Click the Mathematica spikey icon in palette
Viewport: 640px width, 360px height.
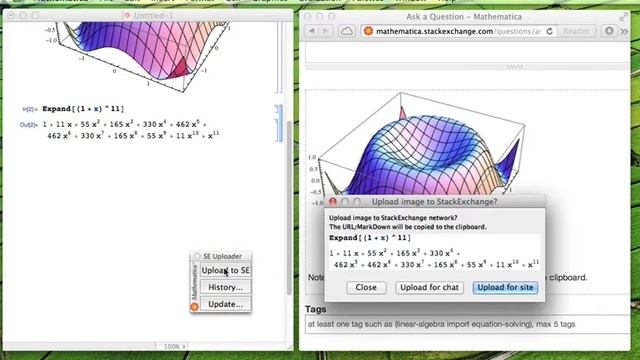(195, 307)
